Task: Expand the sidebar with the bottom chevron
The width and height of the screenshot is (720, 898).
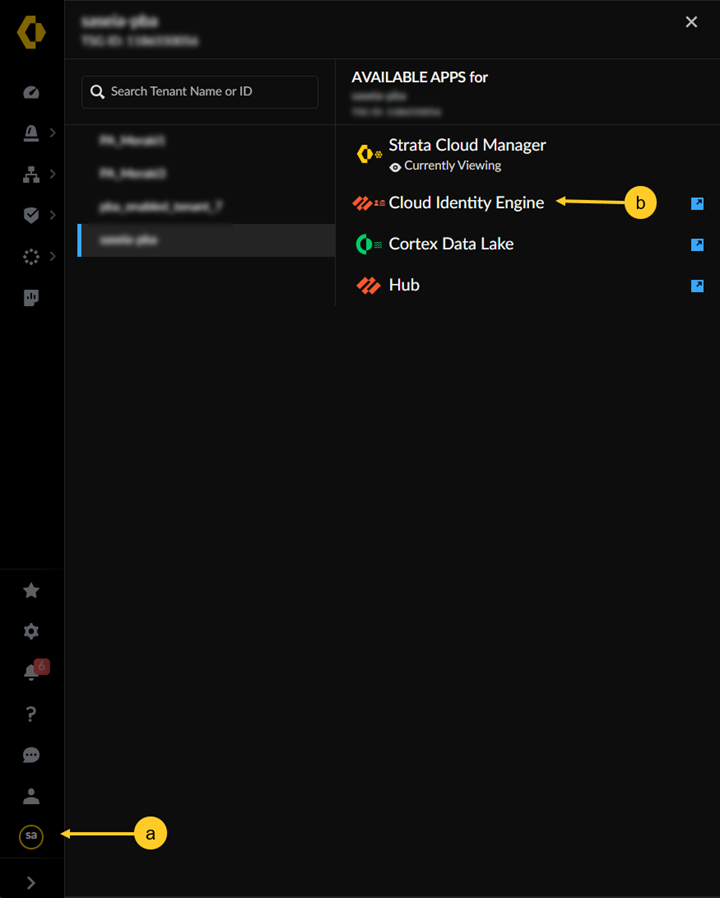Action: [31, 882]
